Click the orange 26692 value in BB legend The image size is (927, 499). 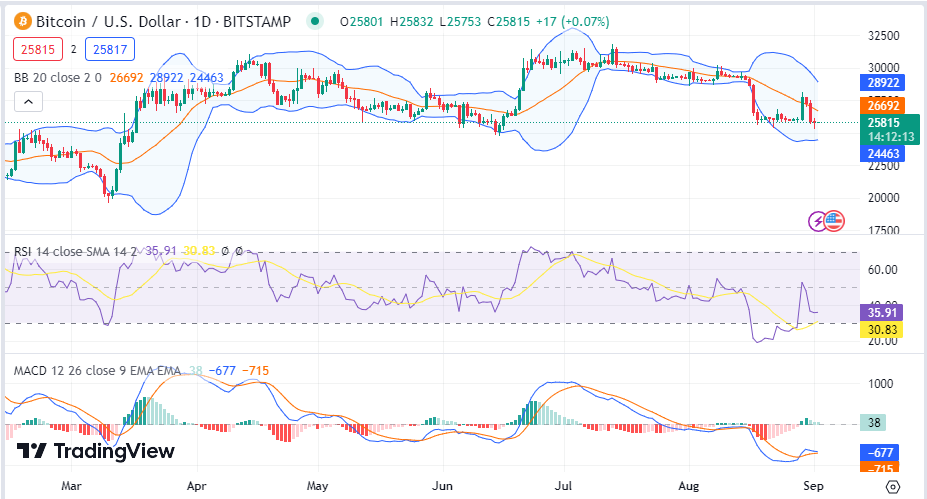(127, 77)
